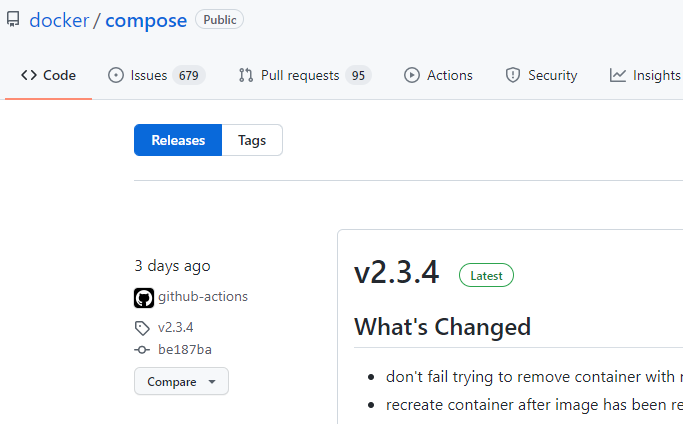Click the Insights graph icon
Screen dimensions: 683x424
click(618, 75)
